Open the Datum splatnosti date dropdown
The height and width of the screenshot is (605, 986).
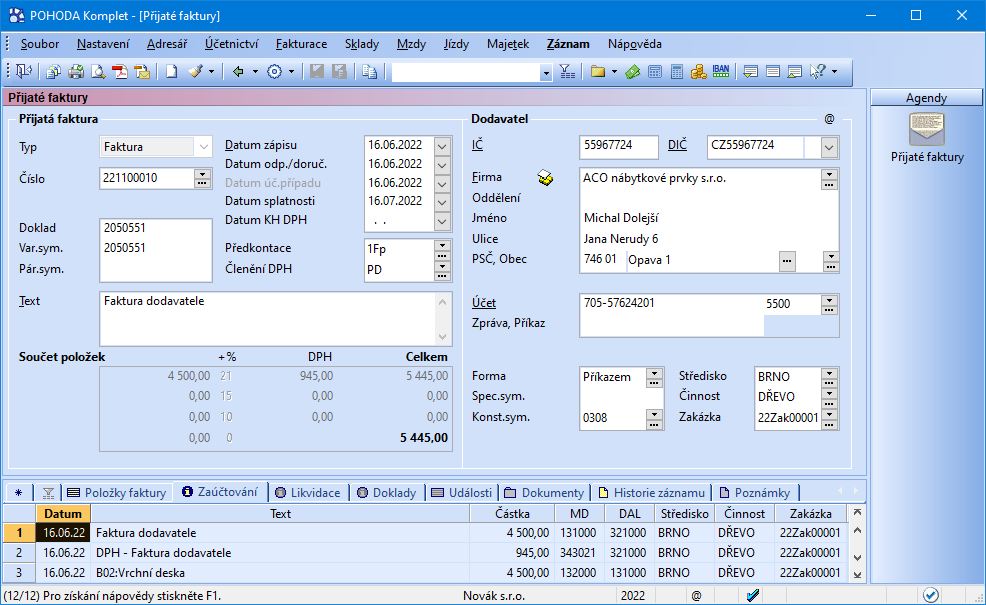click(x=442, y=202)
